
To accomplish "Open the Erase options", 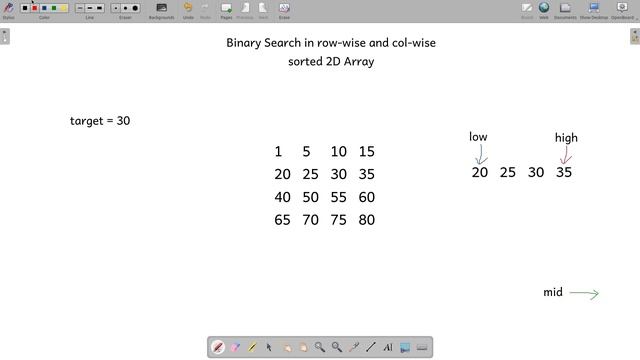I will [284, 10].
